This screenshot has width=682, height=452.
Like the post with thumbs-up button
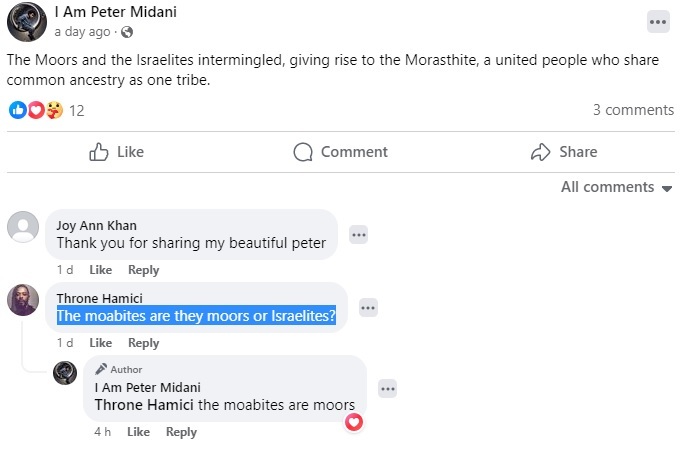pos(117,152)
